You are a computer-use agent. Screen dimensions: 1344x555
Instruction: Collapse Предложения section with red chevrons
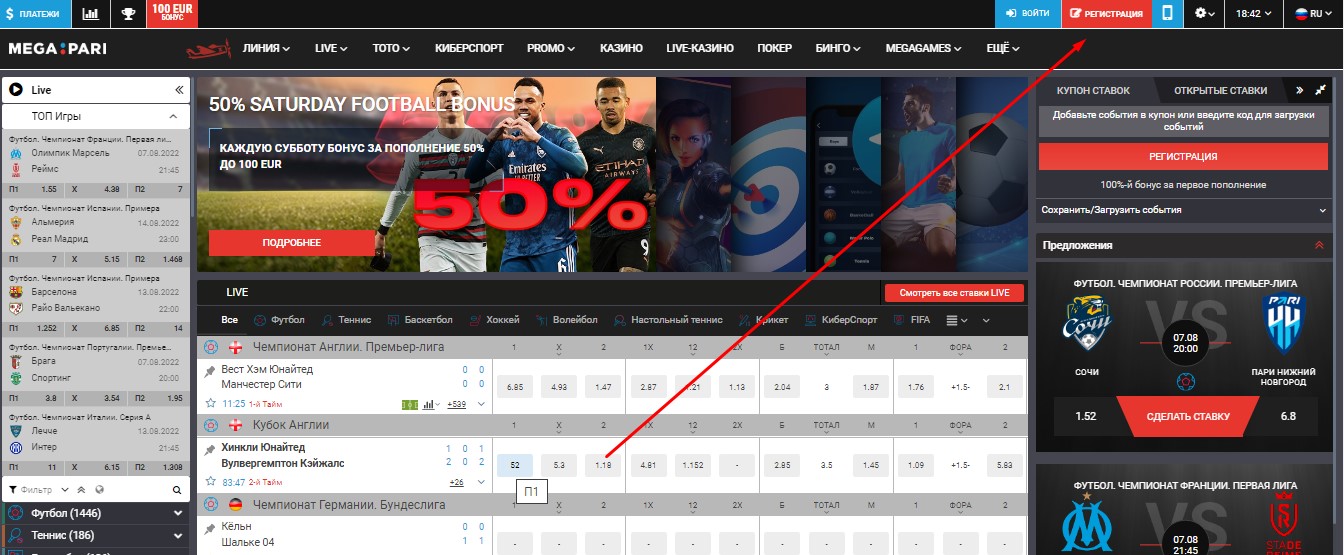coord(1319,245)
